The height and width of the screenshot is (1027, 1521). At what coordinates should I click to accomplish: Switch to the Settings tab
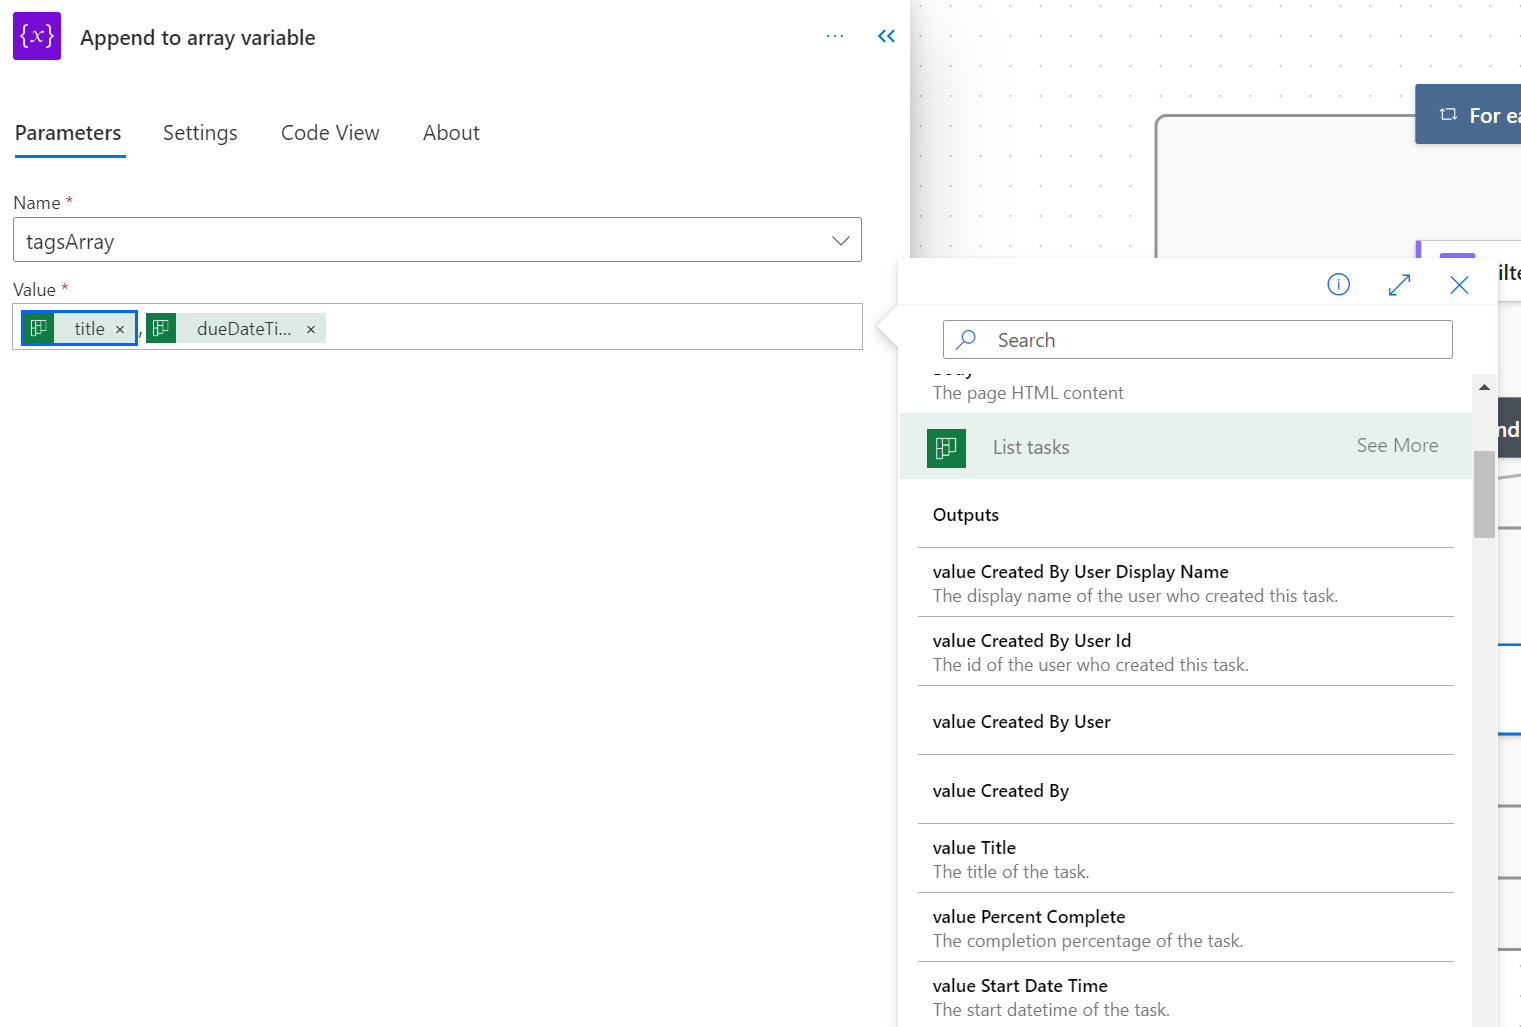pyautogui.click(x=200, y=133)
